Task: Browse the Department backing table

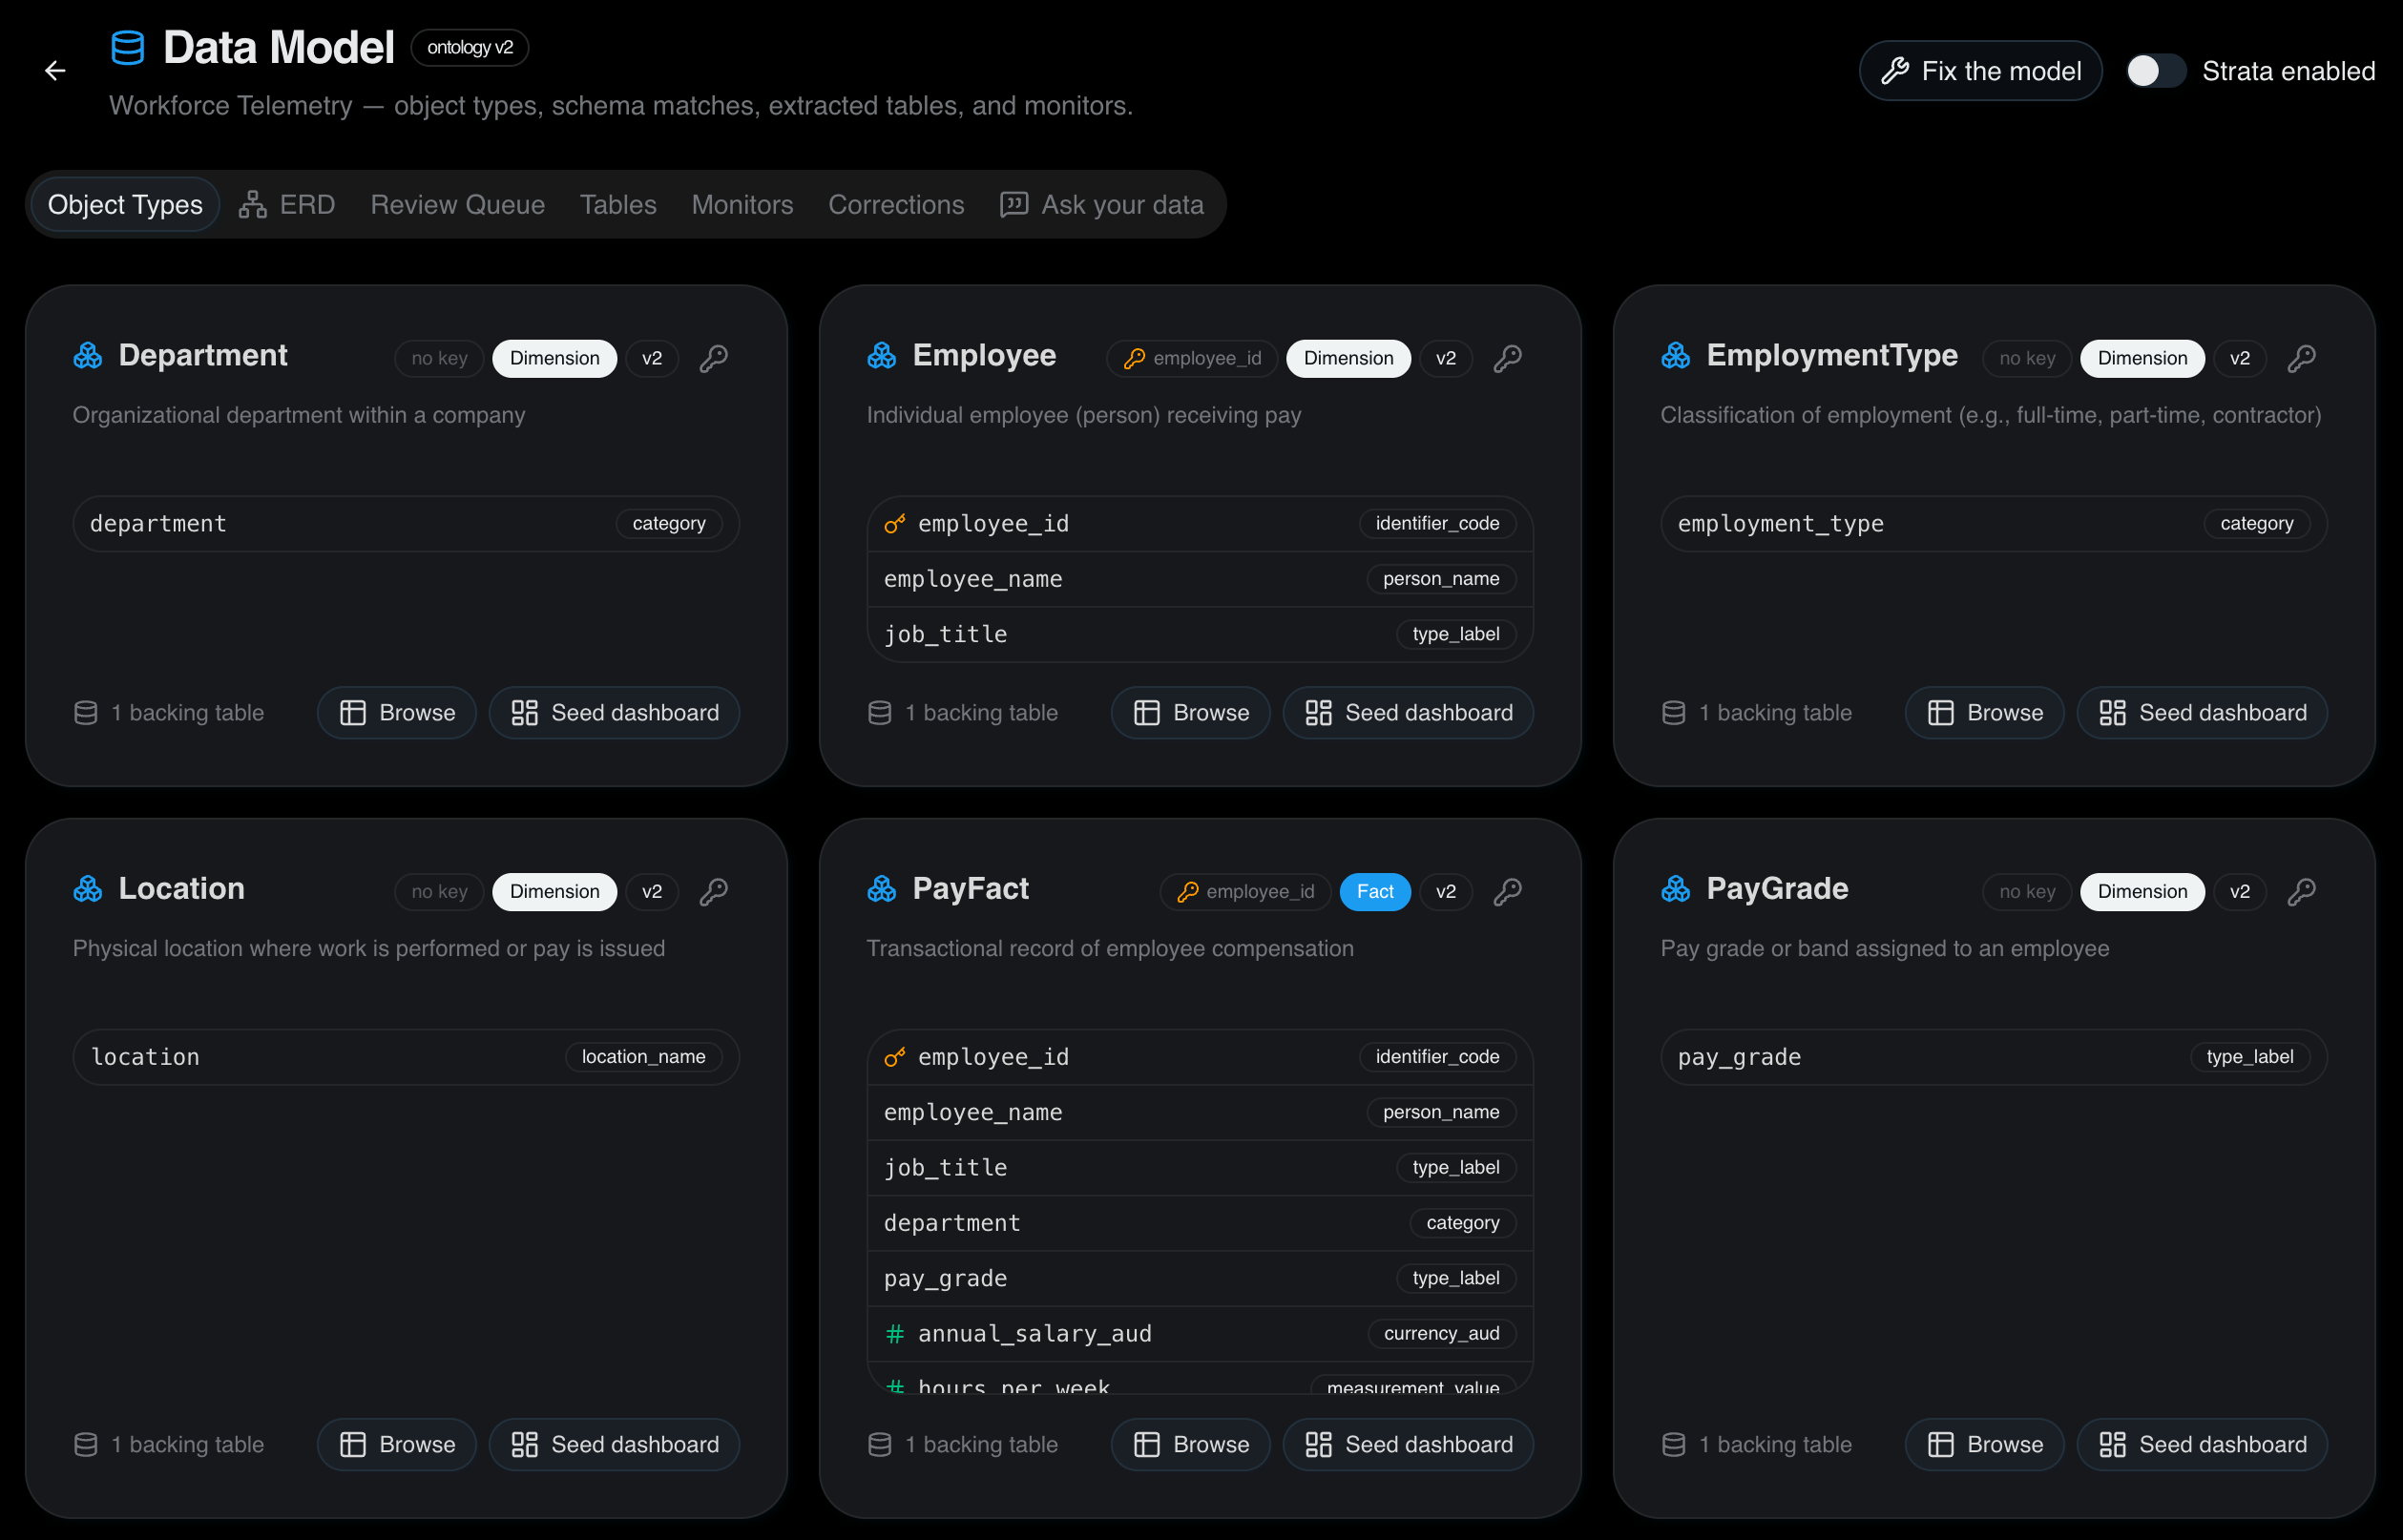Action: 397,713
